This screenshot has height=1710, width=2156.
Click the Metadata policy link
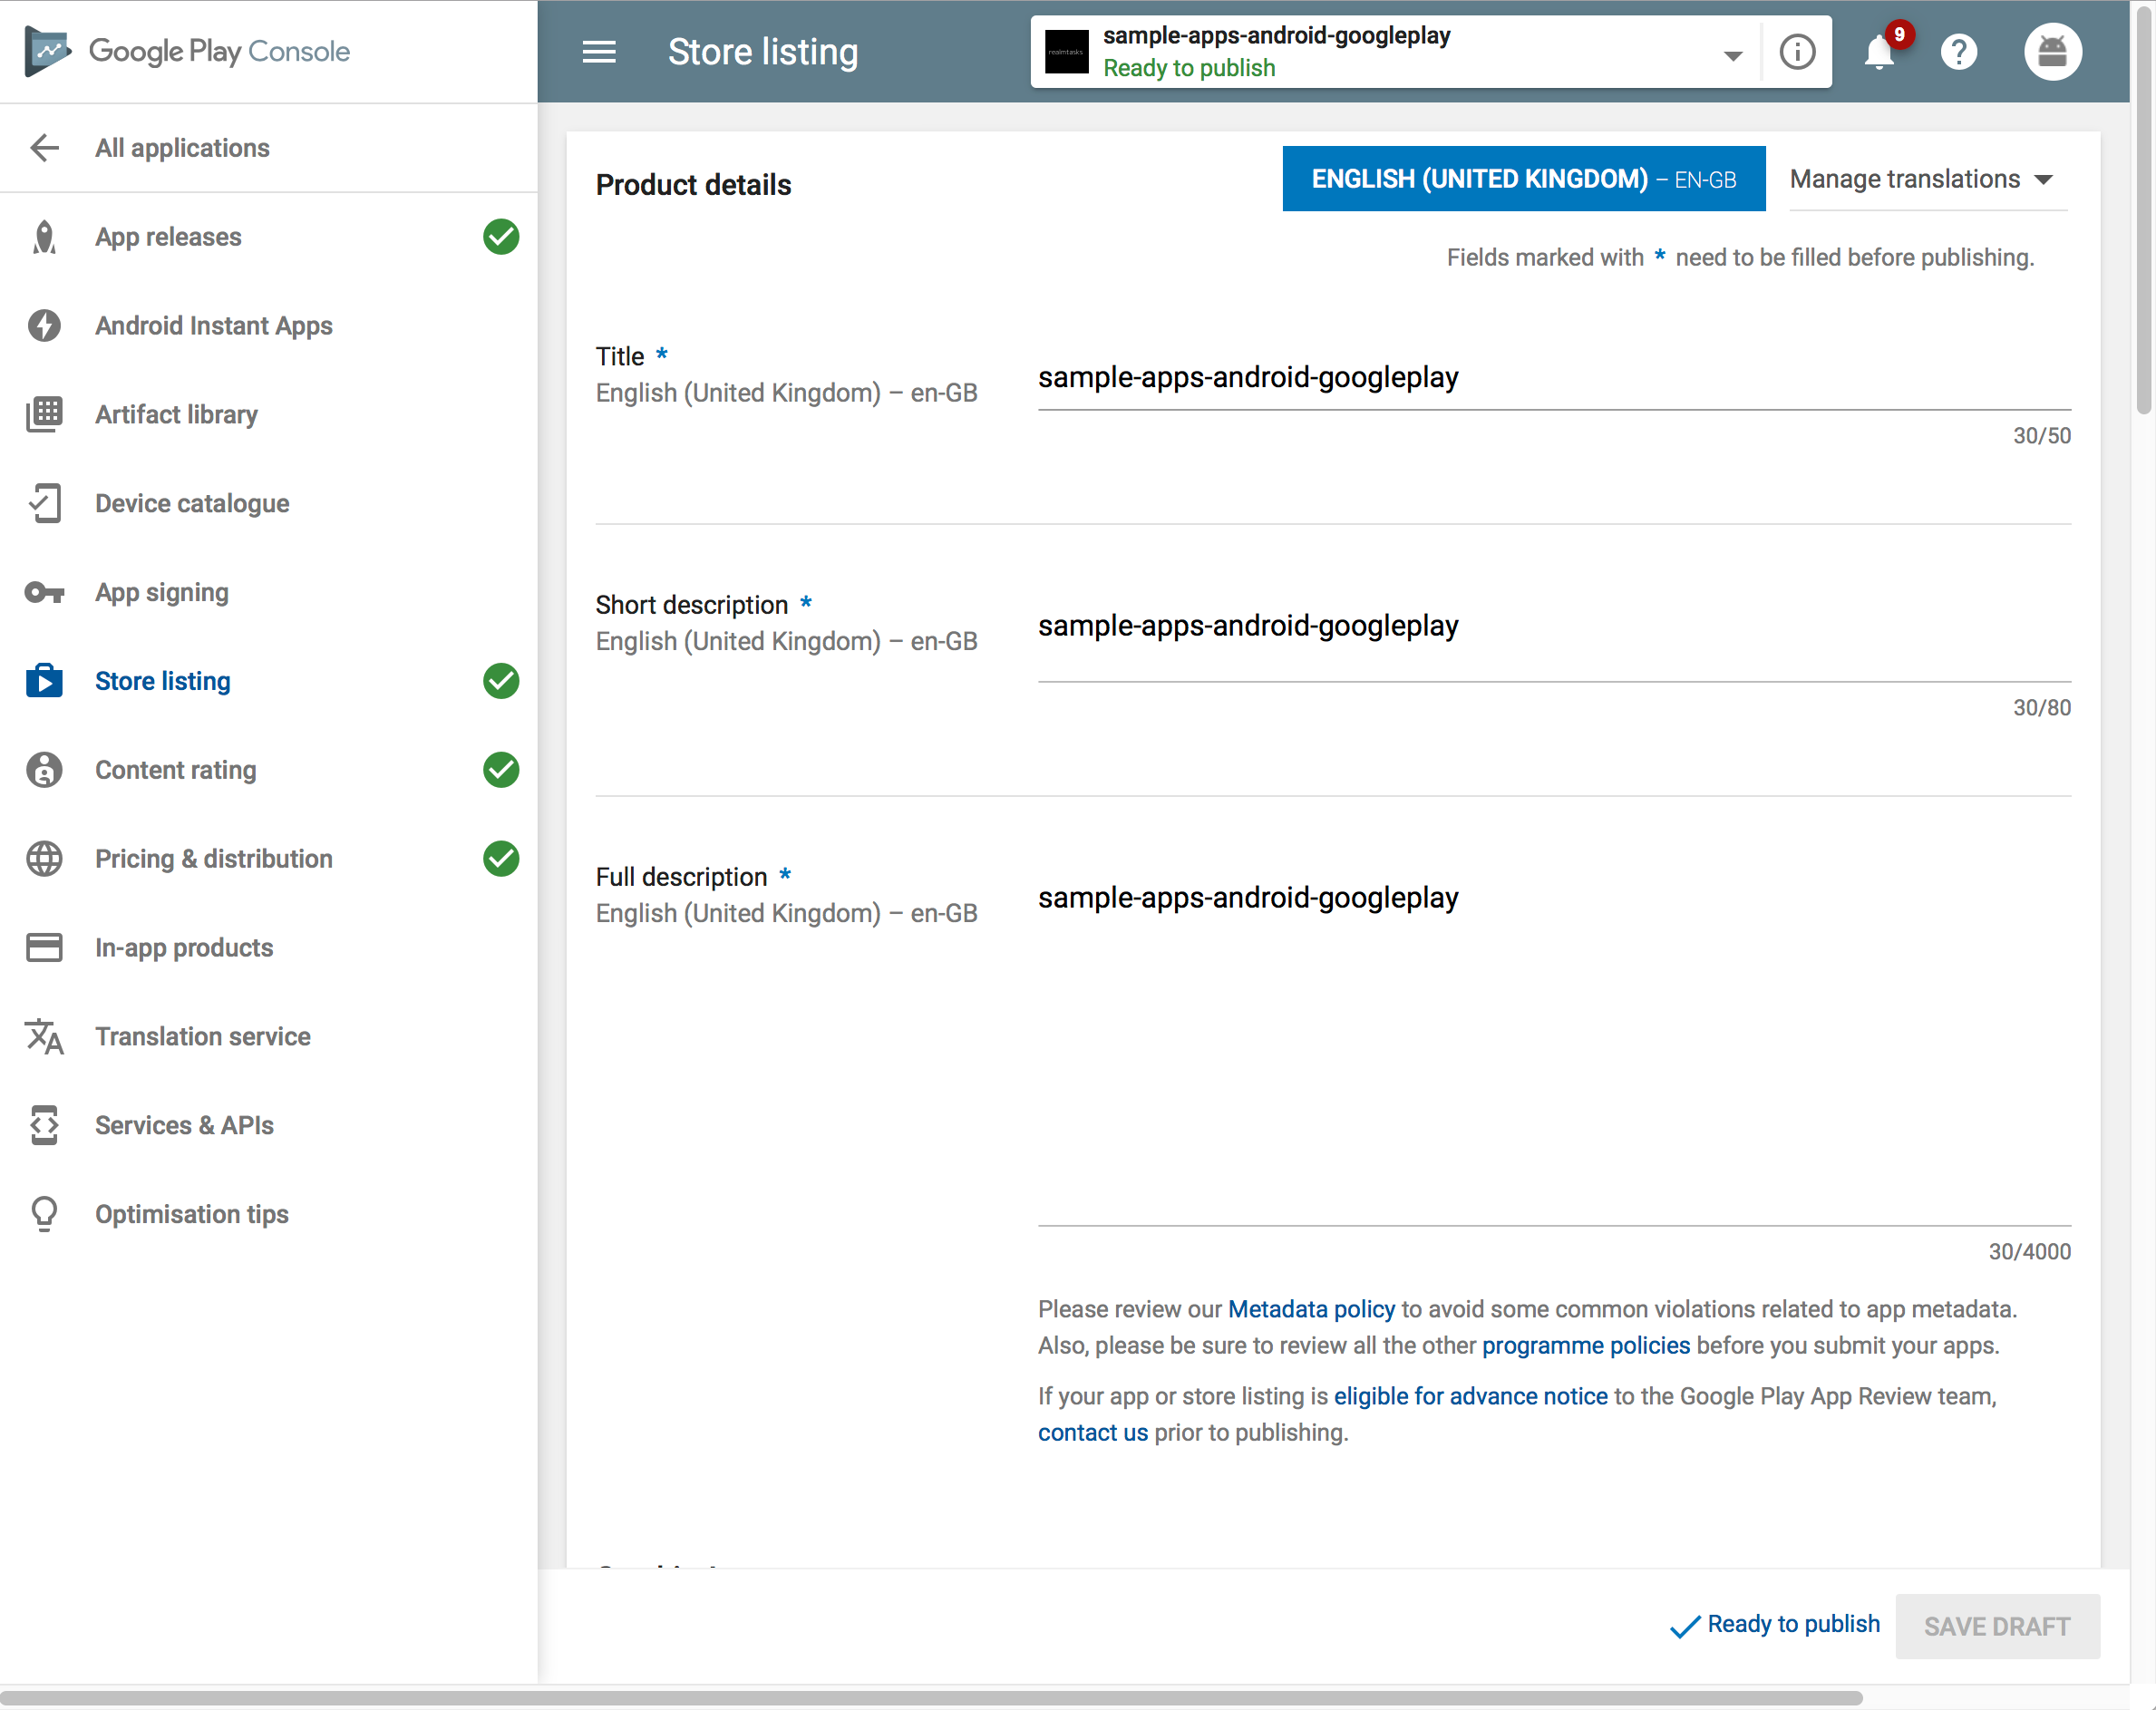[1310, 1309]
